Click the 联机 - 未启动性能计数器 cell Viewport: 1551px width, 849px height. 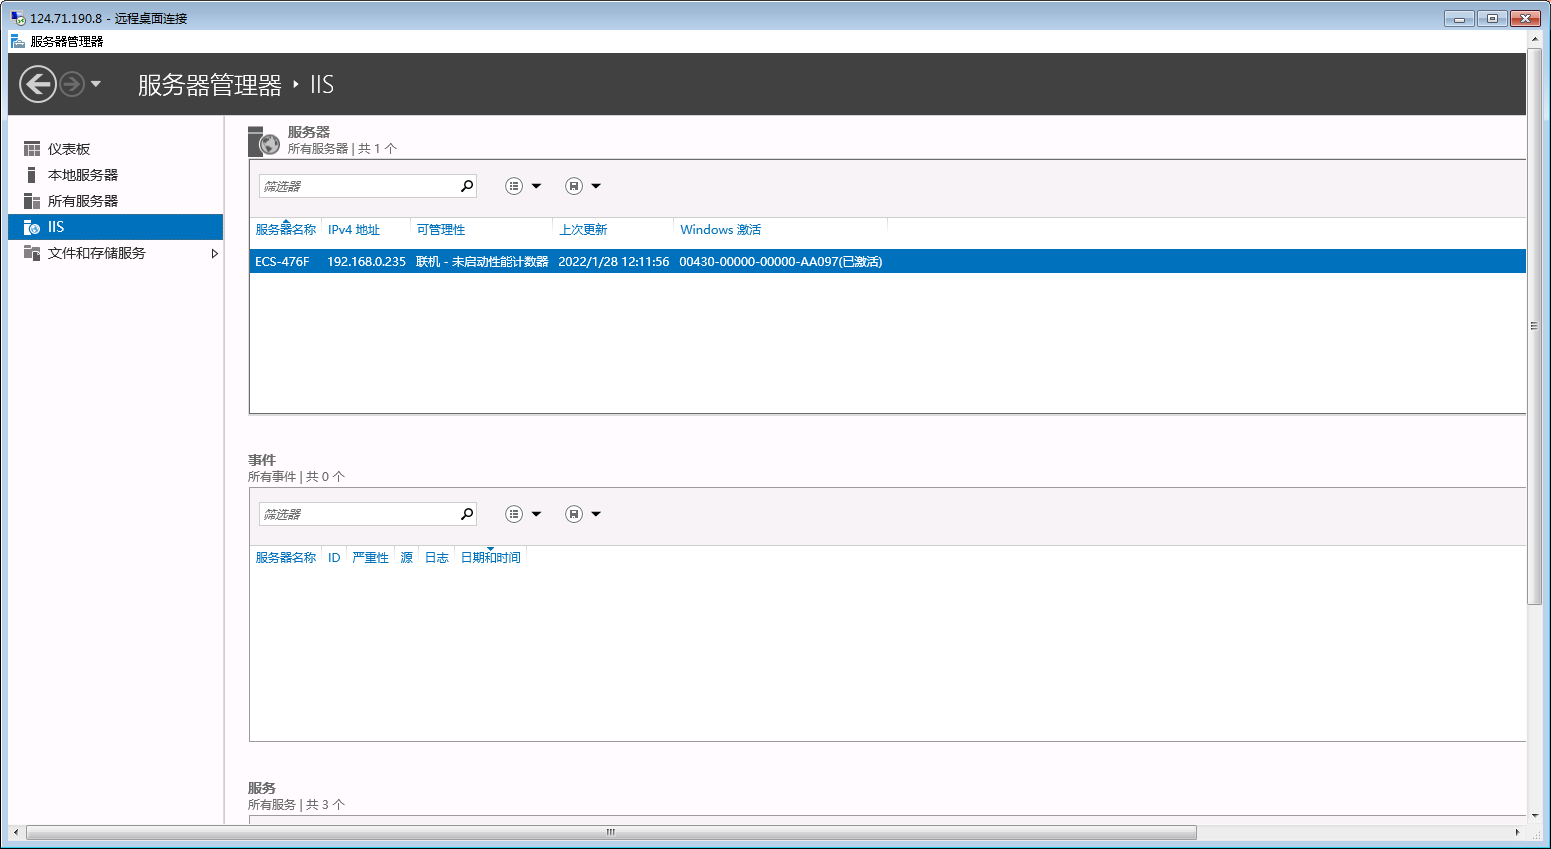[x=482, y=262]
